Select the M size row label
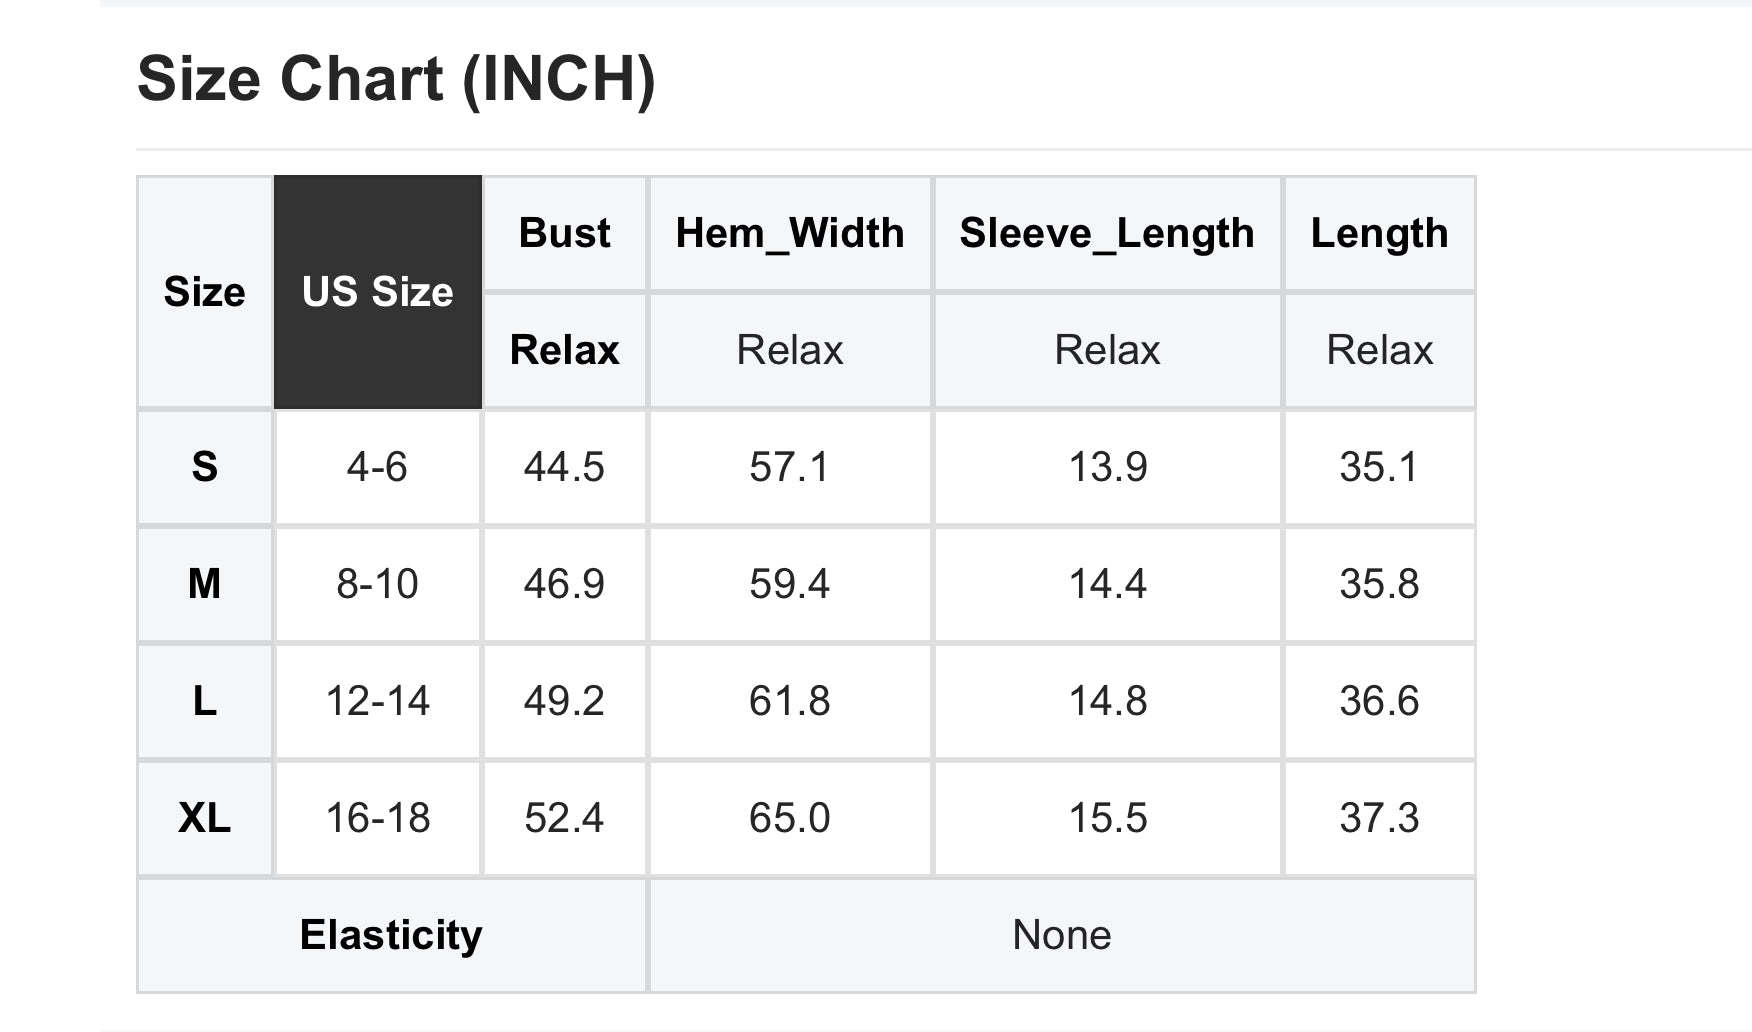1752x1032 pixels. pos(204,584)
